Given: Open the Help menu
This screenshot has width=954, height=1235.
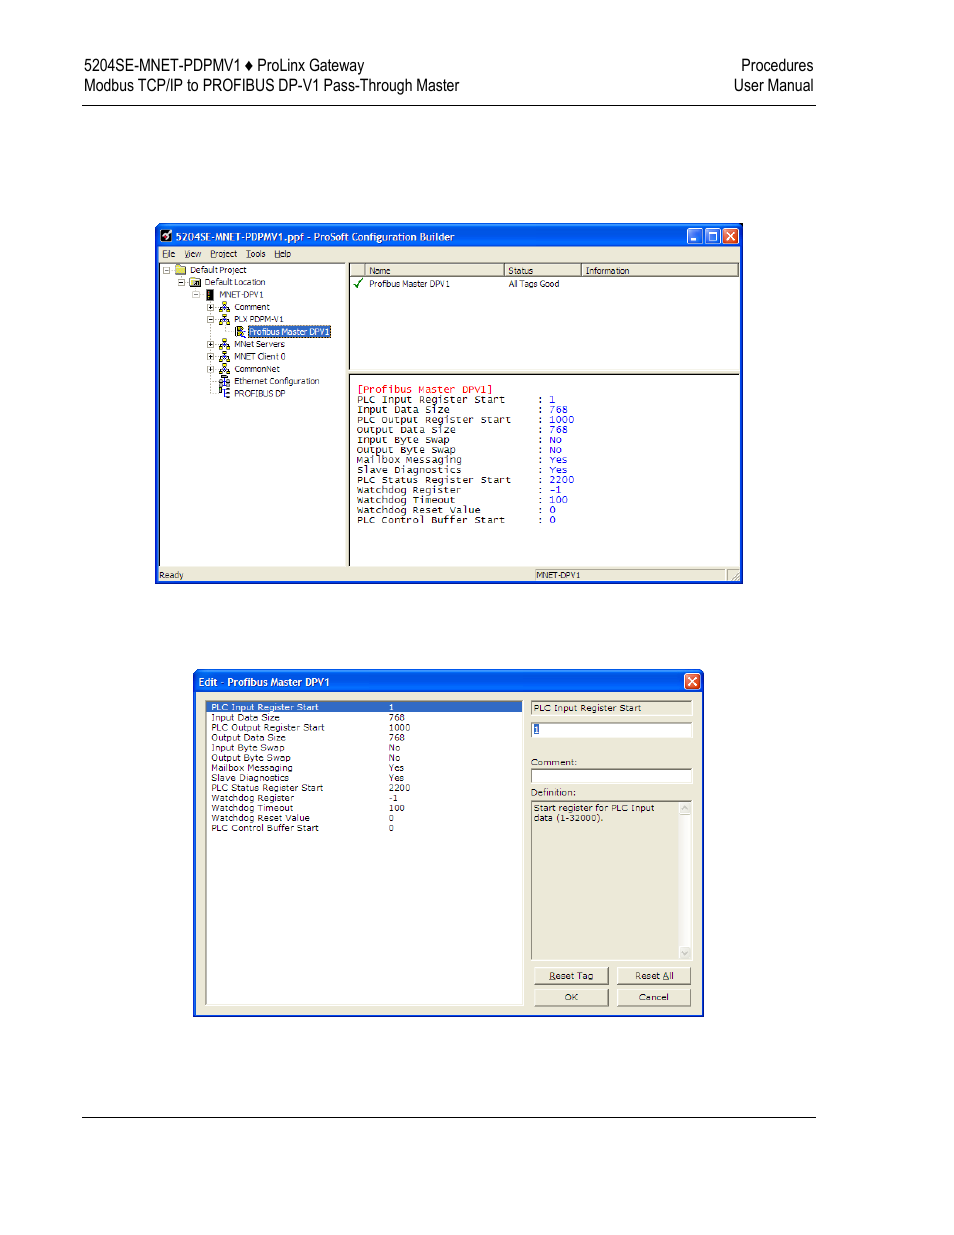Looking at the screenshot, I should pos(283,254).
